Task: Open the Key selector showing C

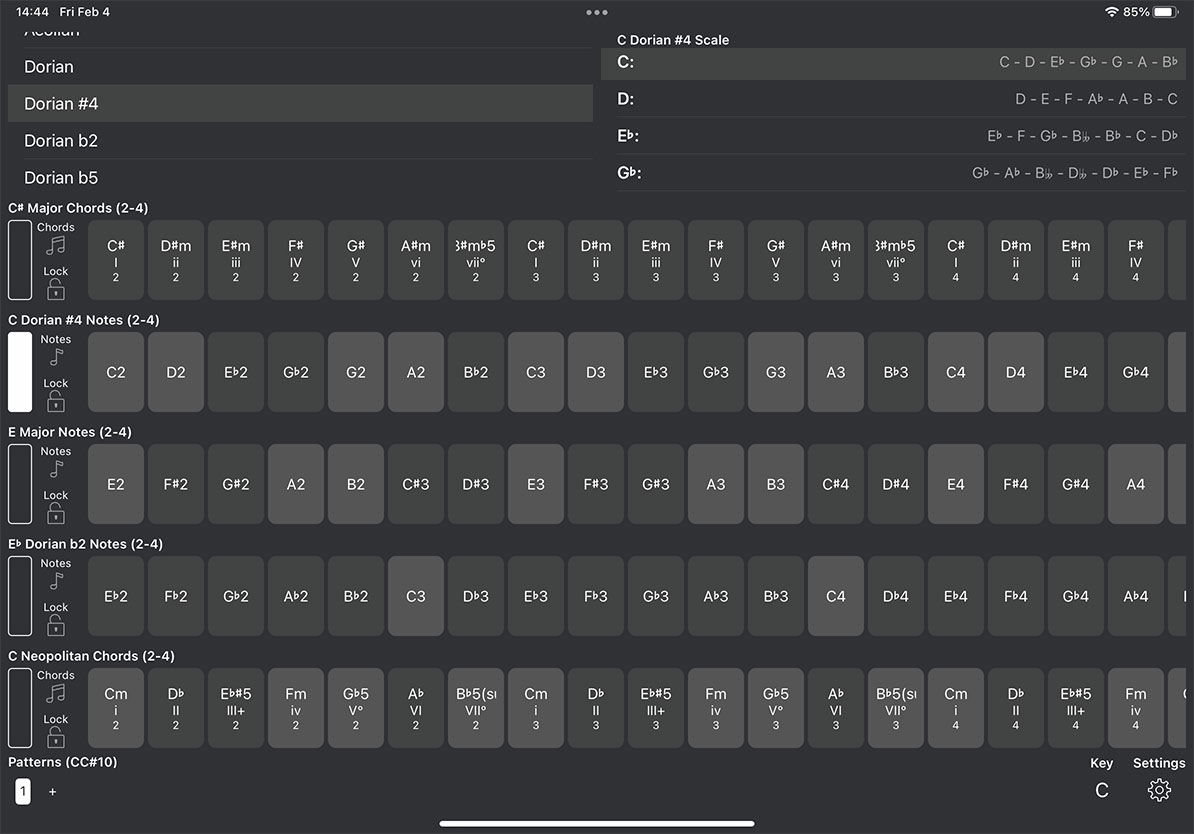Action: [1101, 790]
